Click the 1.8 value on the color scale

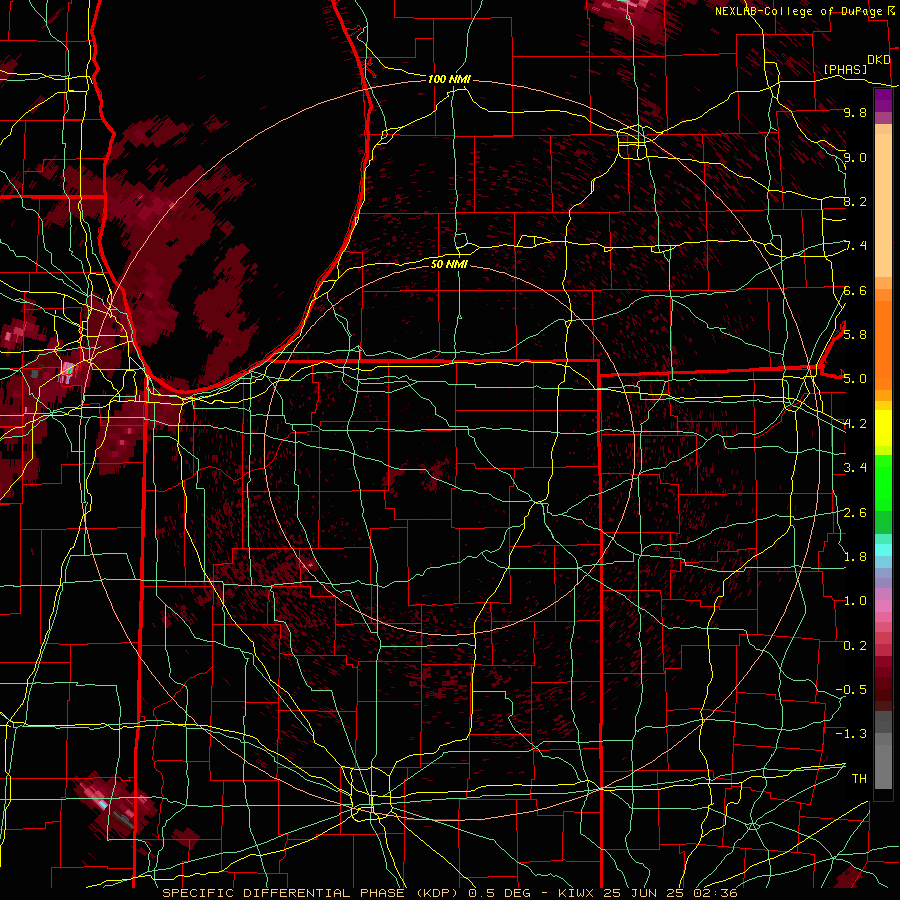click(855, 557)
